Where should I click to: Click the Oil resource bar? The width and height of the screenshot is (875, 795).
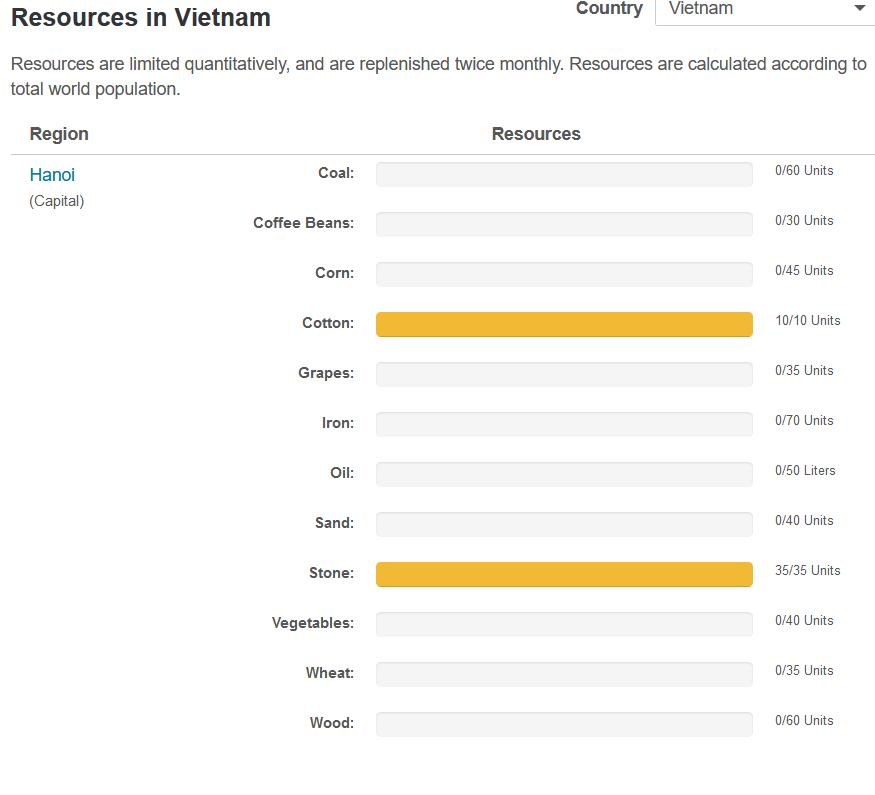pyautogui.click(x=564, y=474)
